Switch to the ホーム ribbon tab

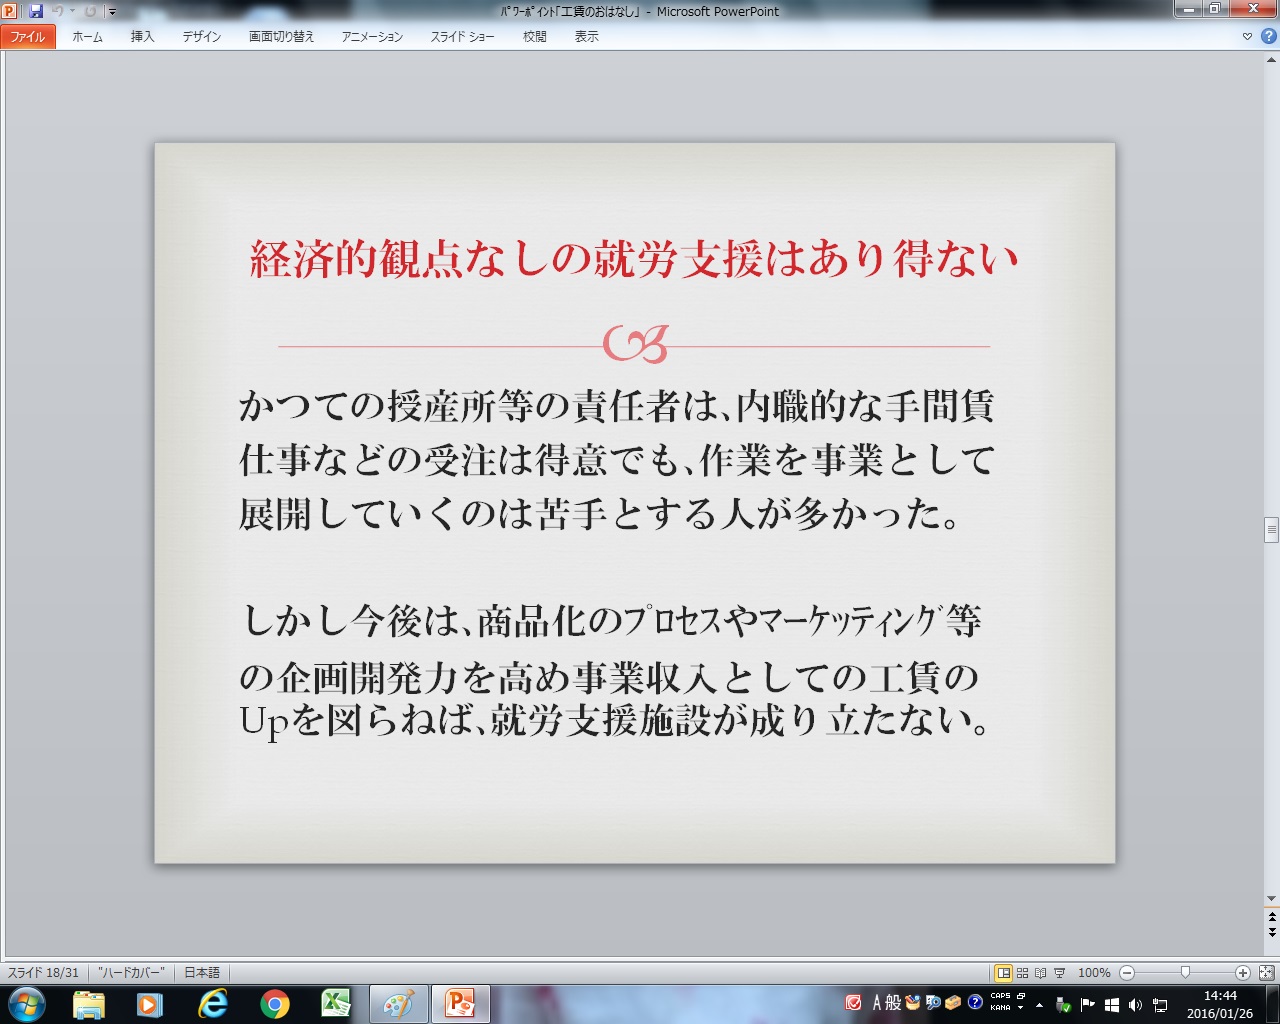pos(87,37)
